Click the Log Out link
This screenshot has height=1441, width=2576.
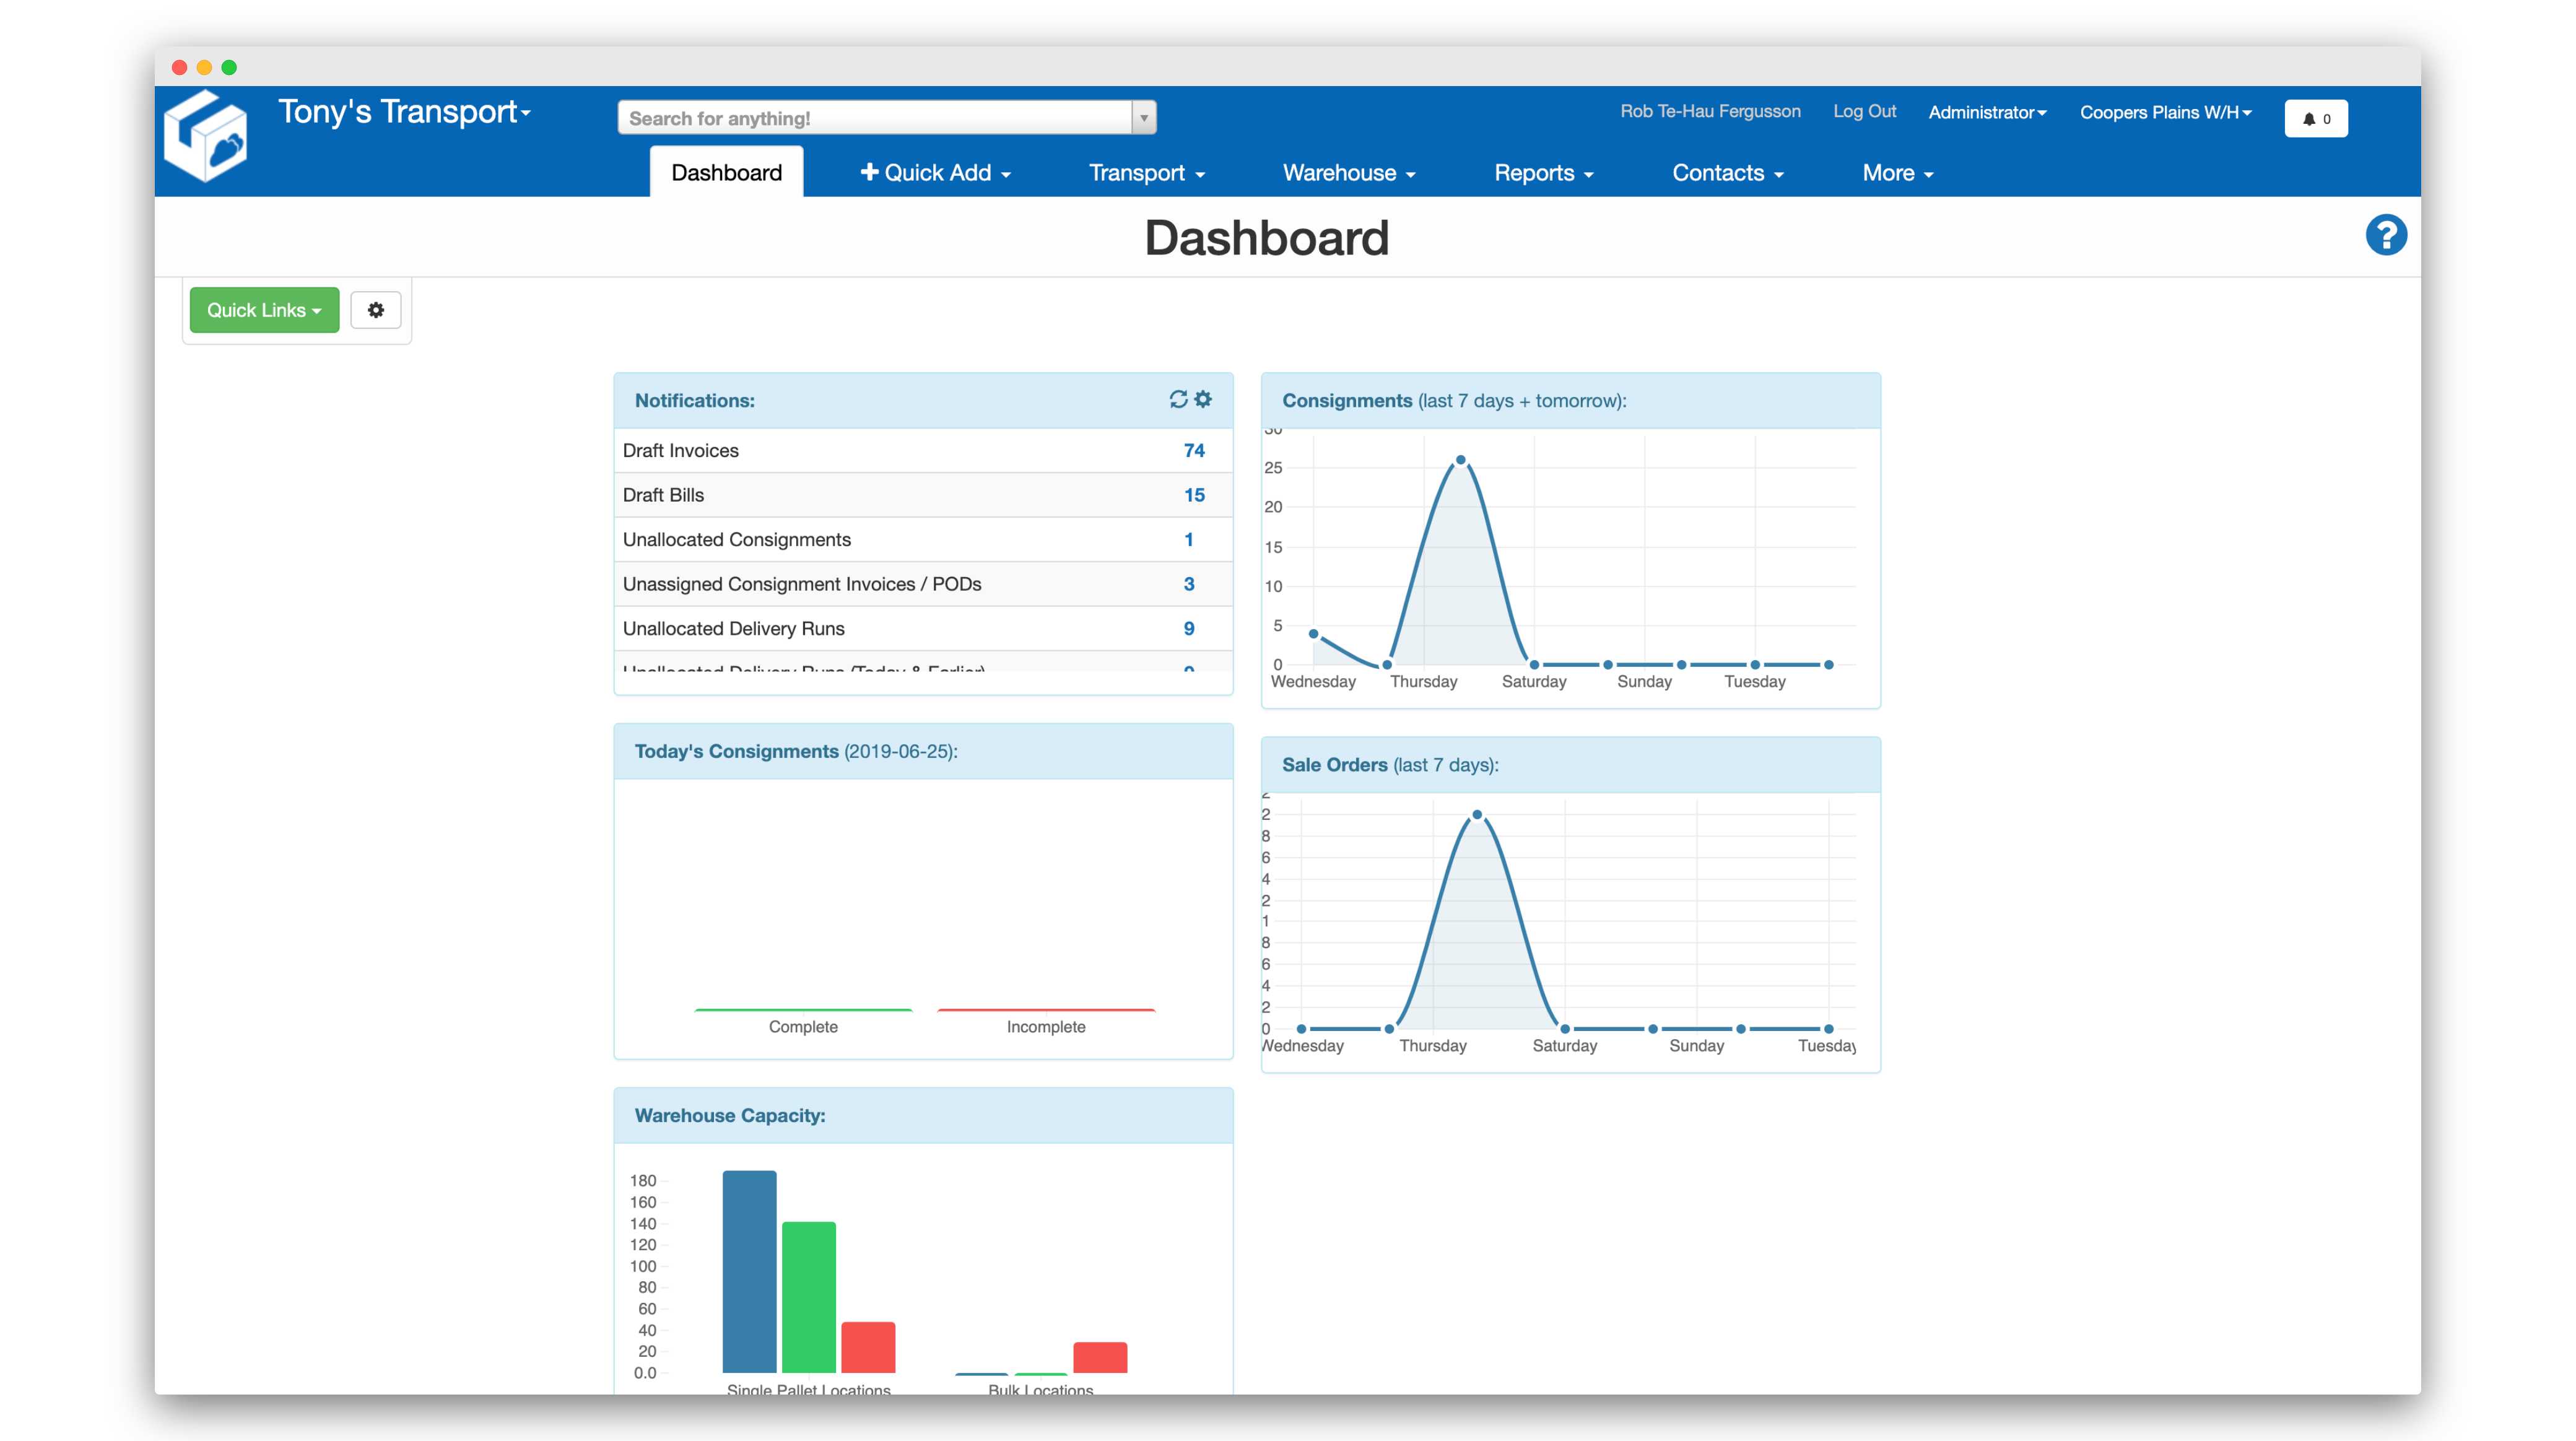pyautogui.click(x=1864, y=111)
